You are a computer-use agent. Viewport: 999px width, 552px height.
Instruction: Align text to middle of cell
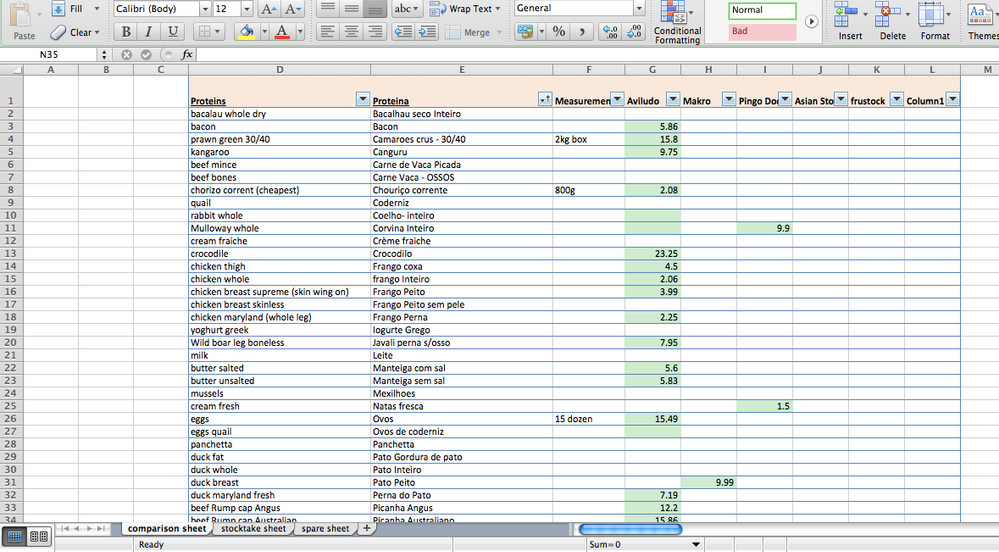tap(351, 9)
